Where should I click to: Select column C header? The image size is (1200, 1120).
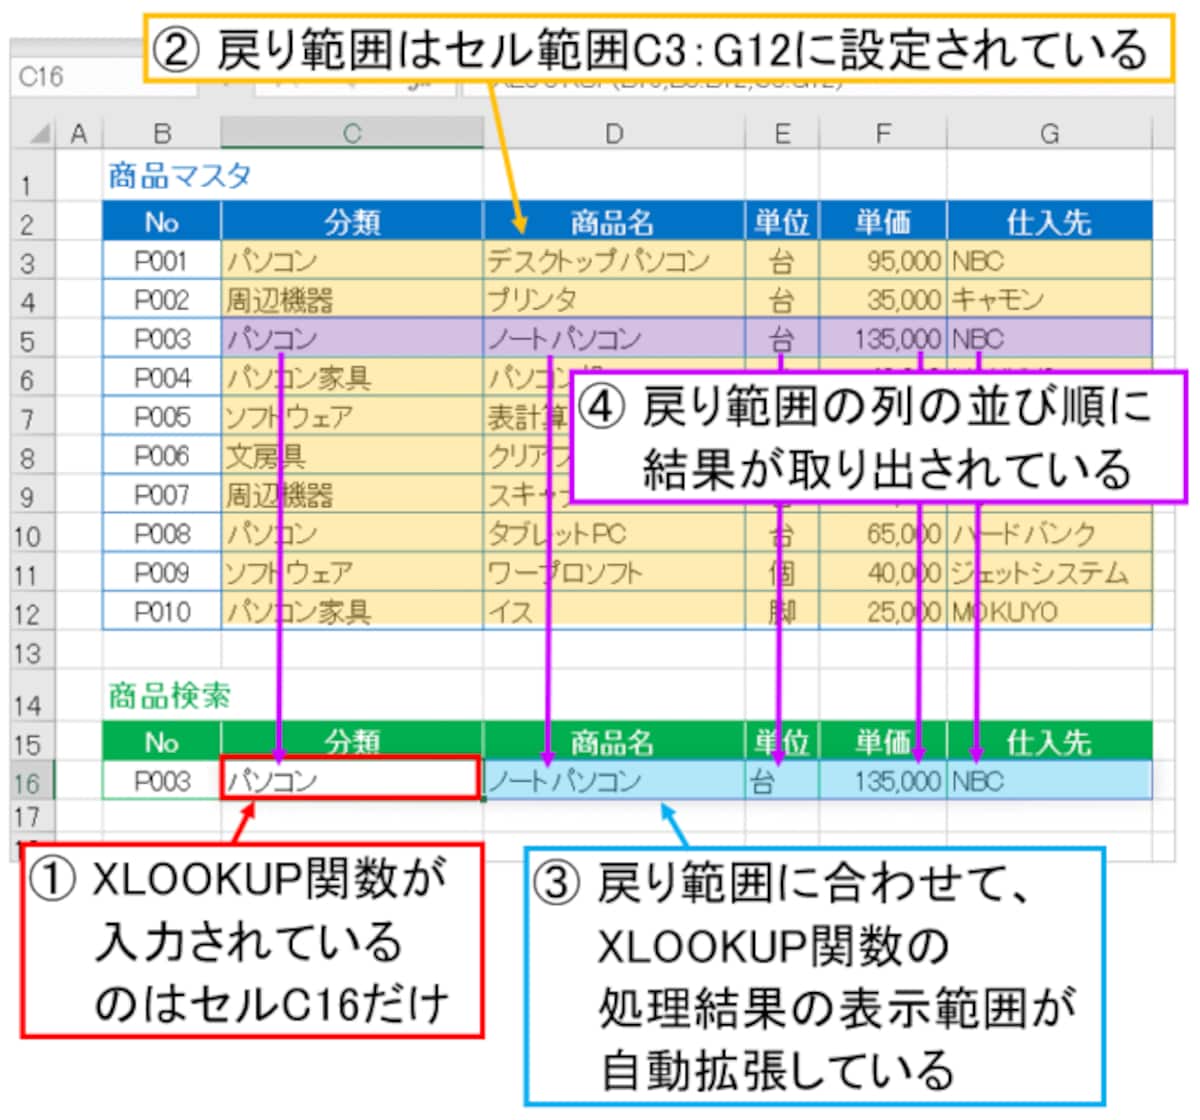click(x=352, y=133)
